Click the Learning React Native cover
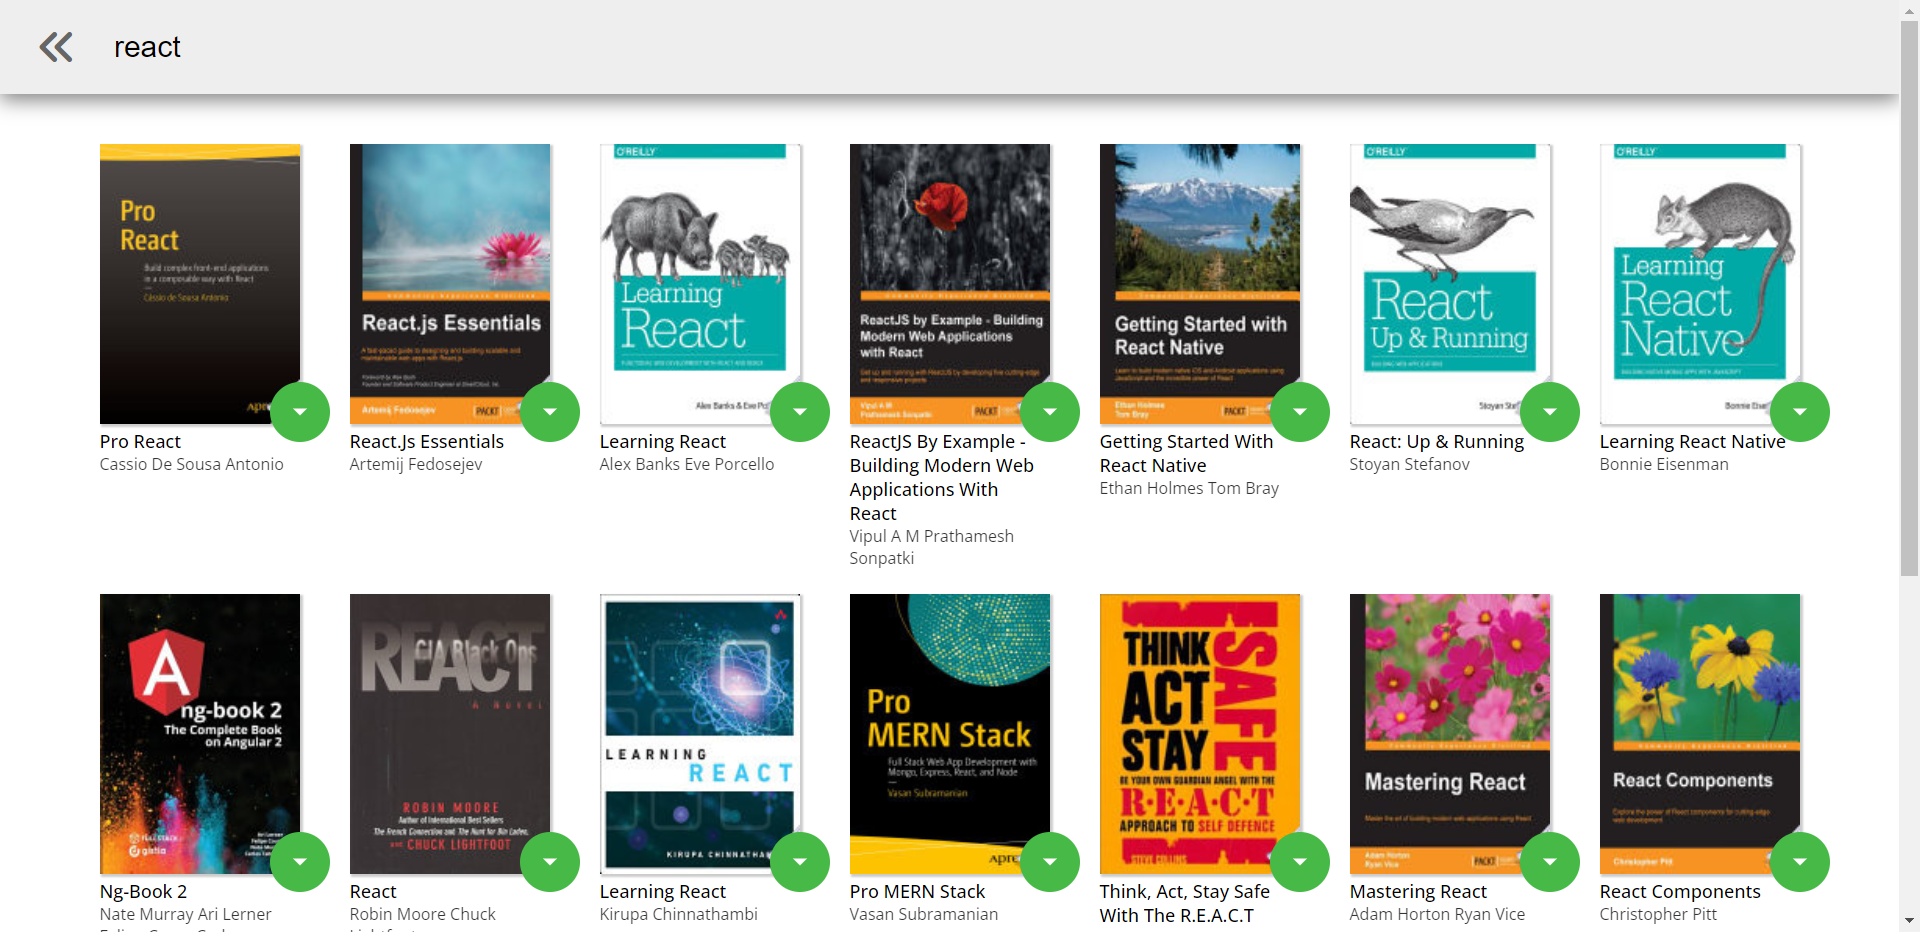1920x932 pixels. click(x=1700, y=284)
